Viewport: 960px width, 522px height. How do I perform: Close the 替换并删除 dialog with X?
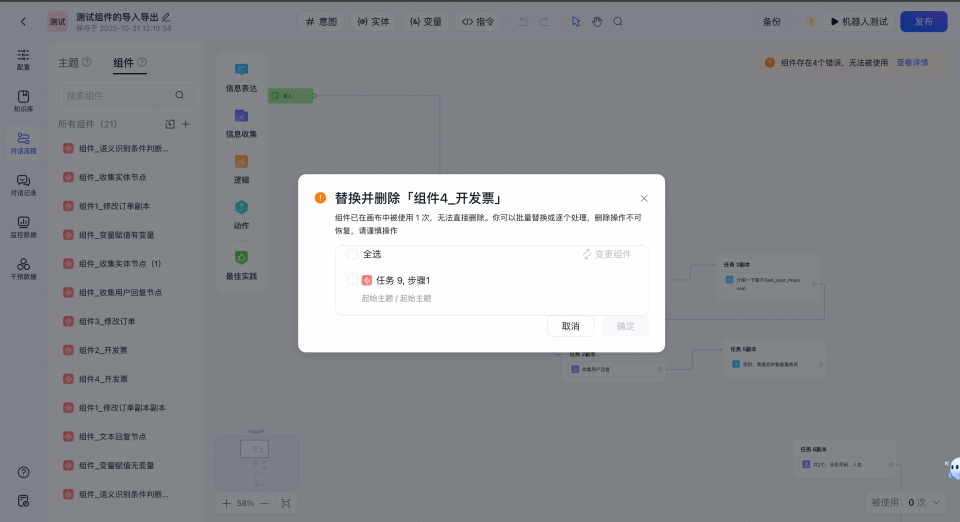tap(644, 198)
